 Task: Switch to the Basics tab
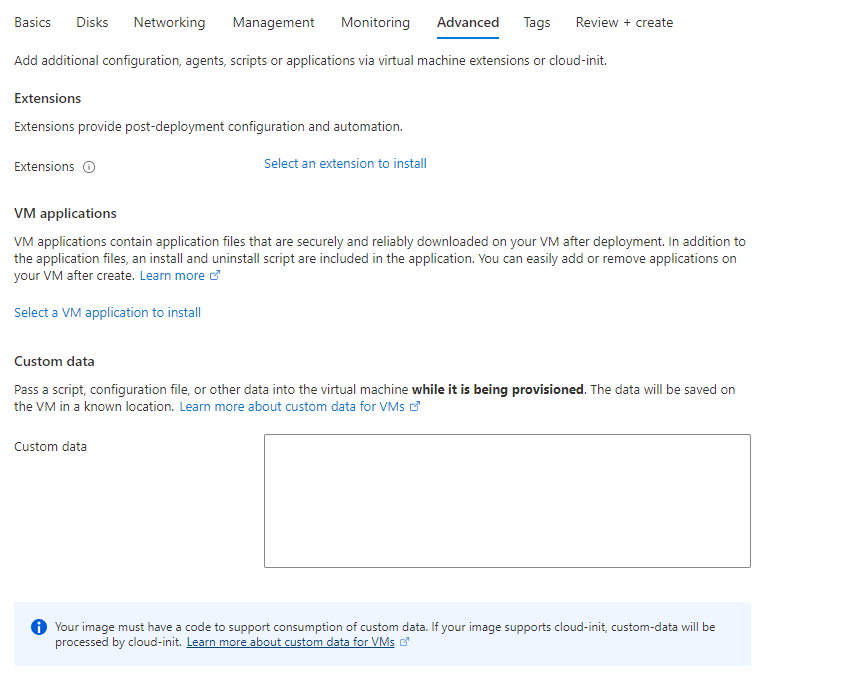pyautogui.click(x=32, y=22)
